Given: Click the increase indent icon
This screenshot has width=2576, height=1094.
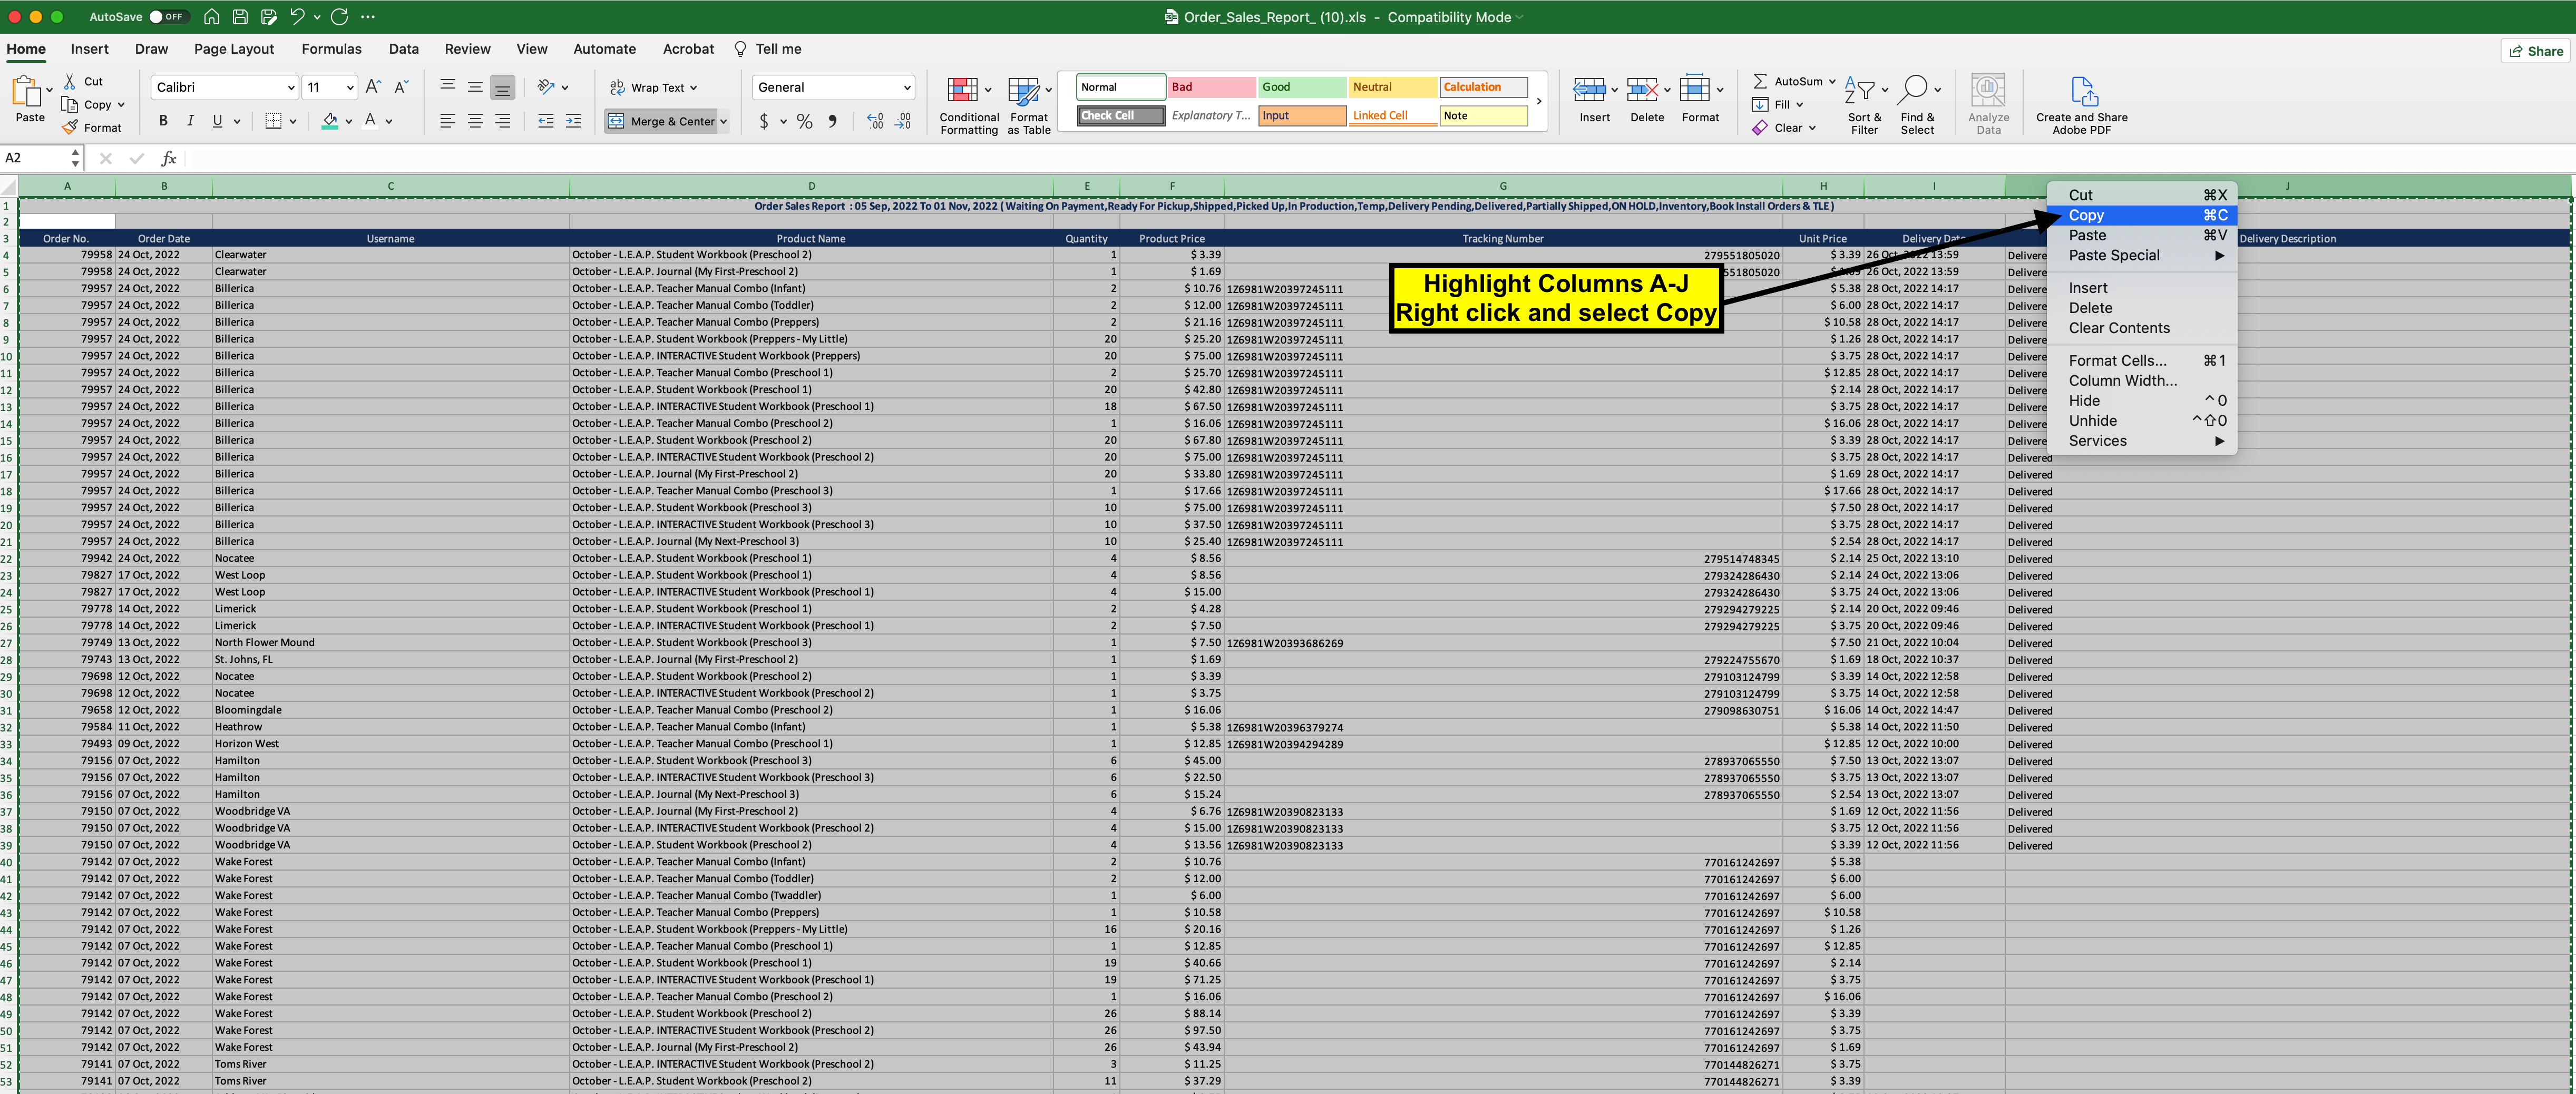Looking at the screenshot, I should coord(573,122).
